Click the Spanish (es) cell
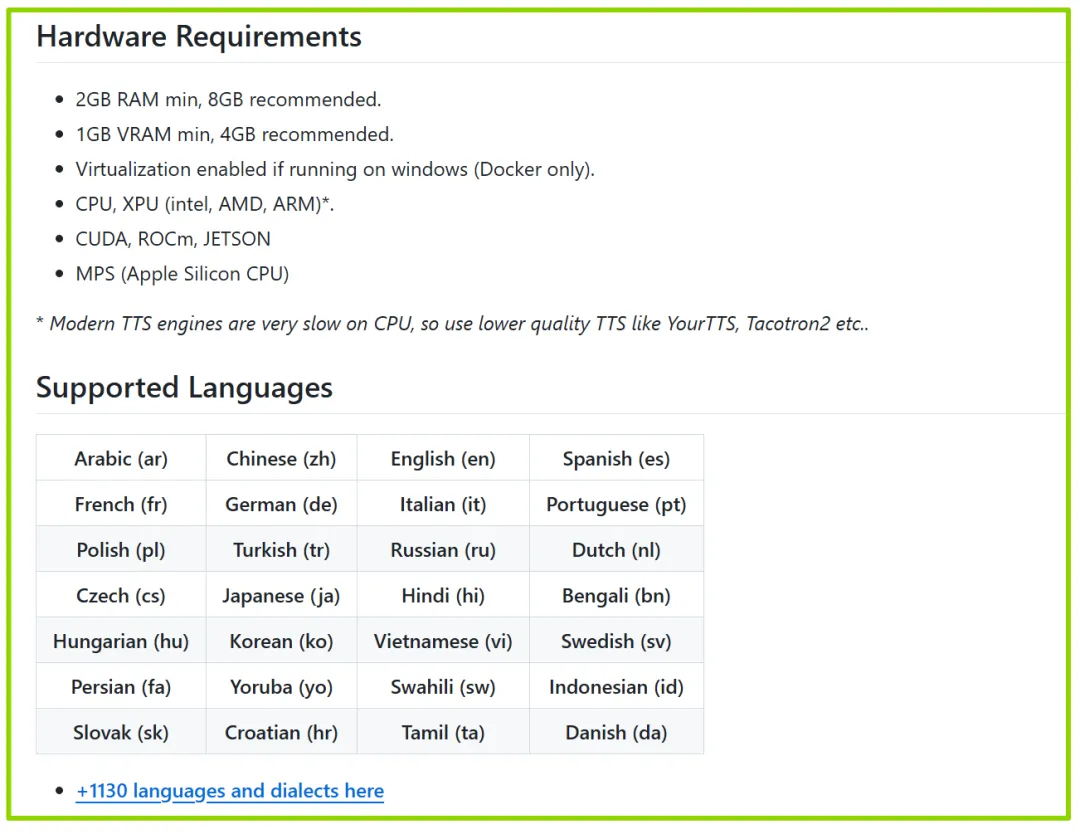This screenshot has width=1080, height=834. [x=616, y=459]
